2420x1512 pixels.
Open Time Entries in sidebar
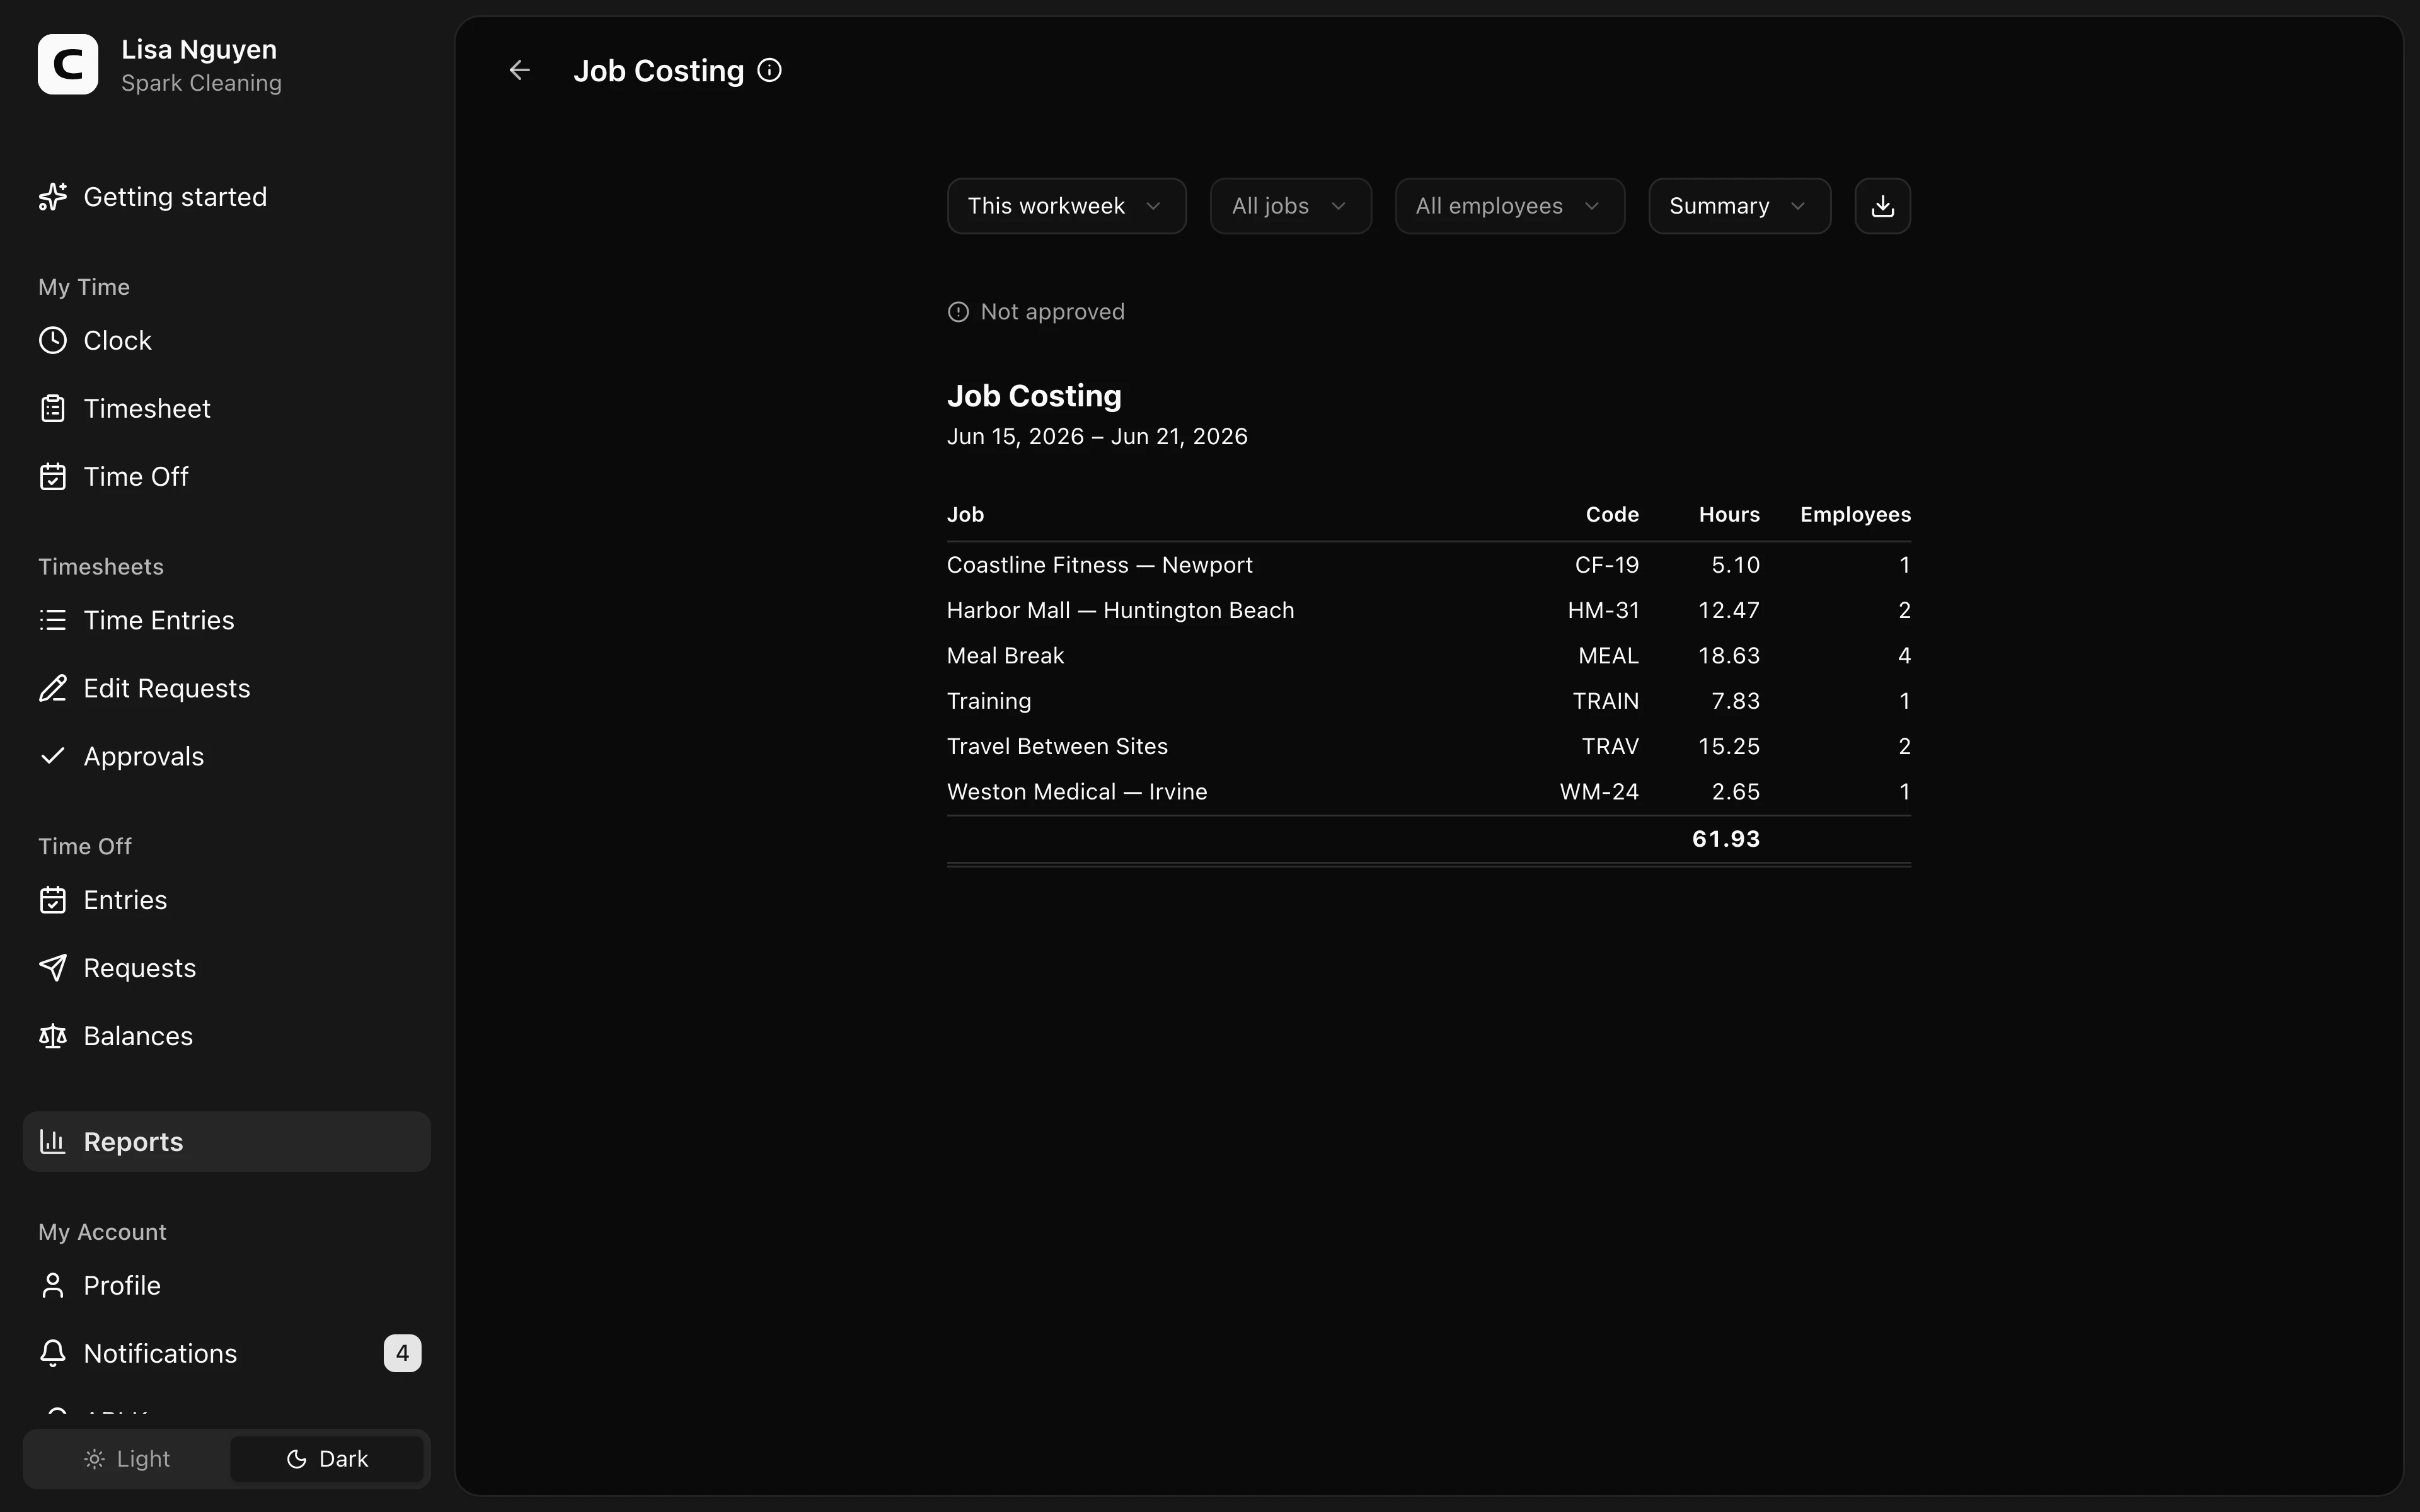click(x=226, y=621)
